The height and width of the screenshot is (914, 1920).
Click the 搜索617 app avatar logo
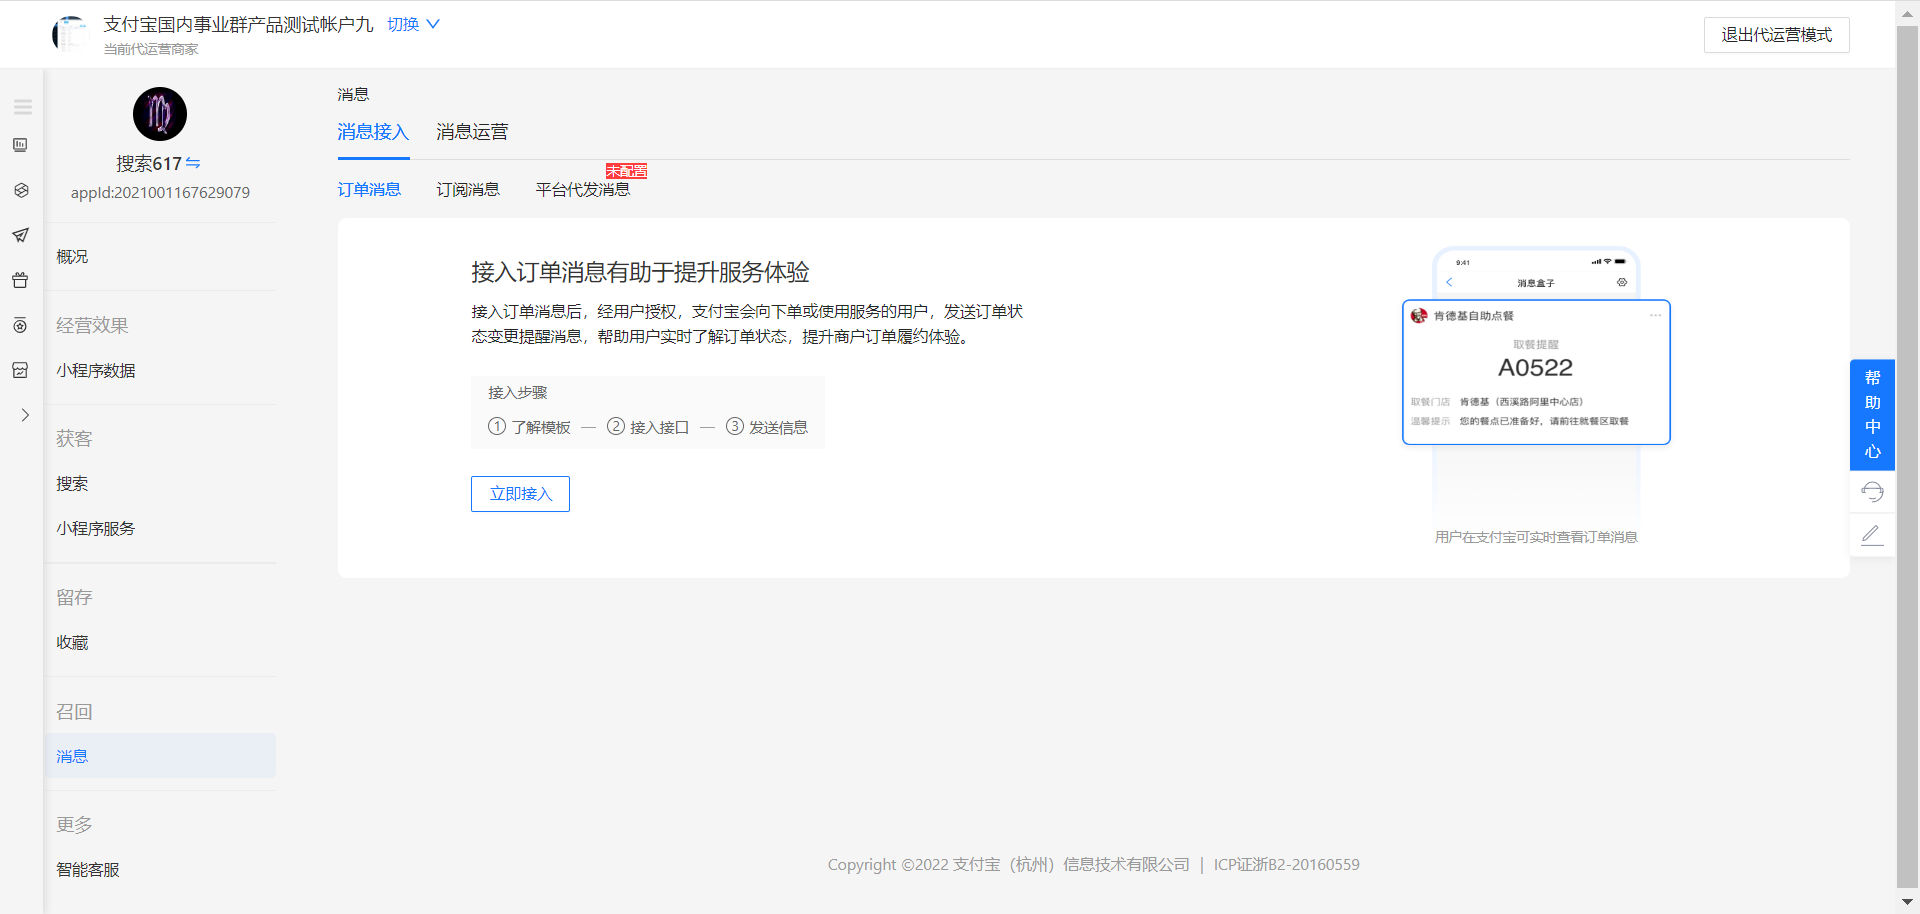coord(160,114)
